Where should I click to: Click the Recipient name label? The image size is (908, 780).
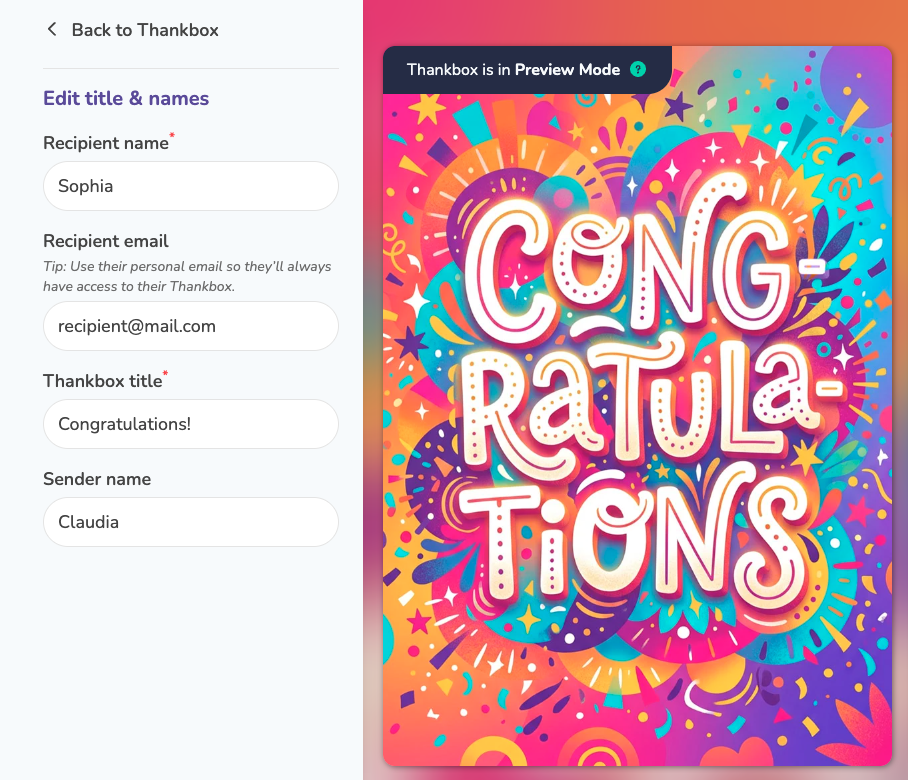(x=105, y=143)
